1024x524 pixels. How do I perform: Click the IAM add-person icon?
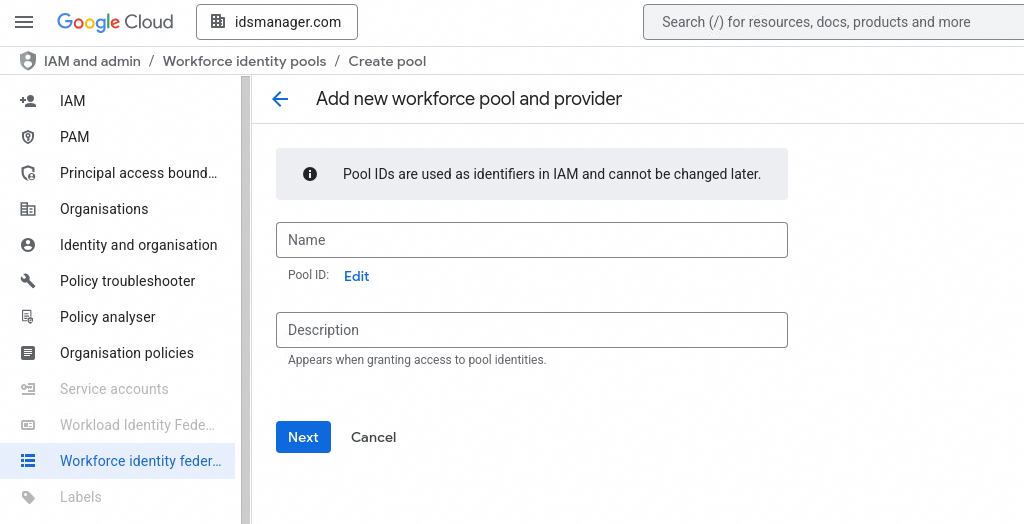(x=28, y=101)
